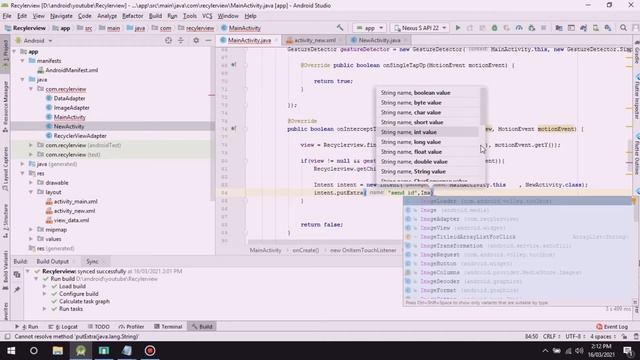This screenshot has height=360, width=640.
Task: Expand Load build task node
Action: (x=44, y=286)
